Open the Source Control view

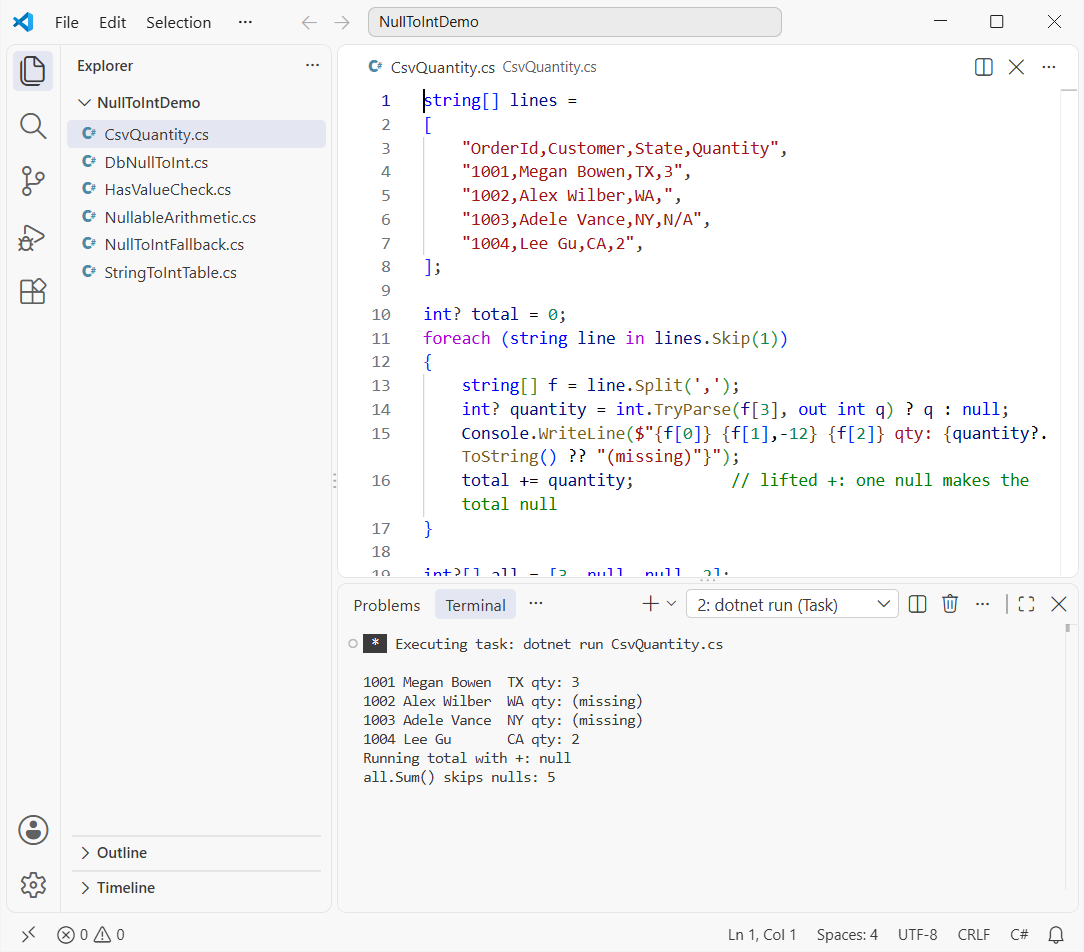[32, 181]
